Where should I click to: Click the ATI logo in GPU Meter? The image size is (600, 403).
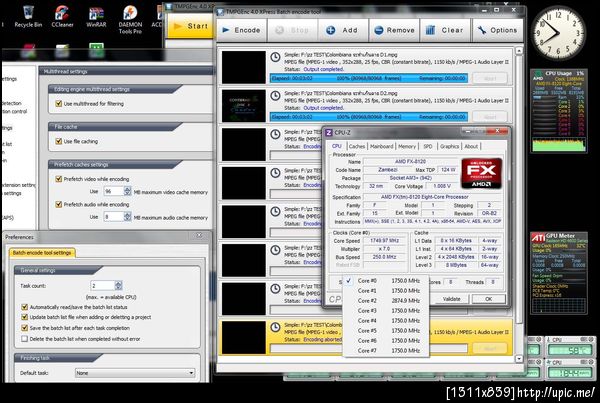point(538,238)
